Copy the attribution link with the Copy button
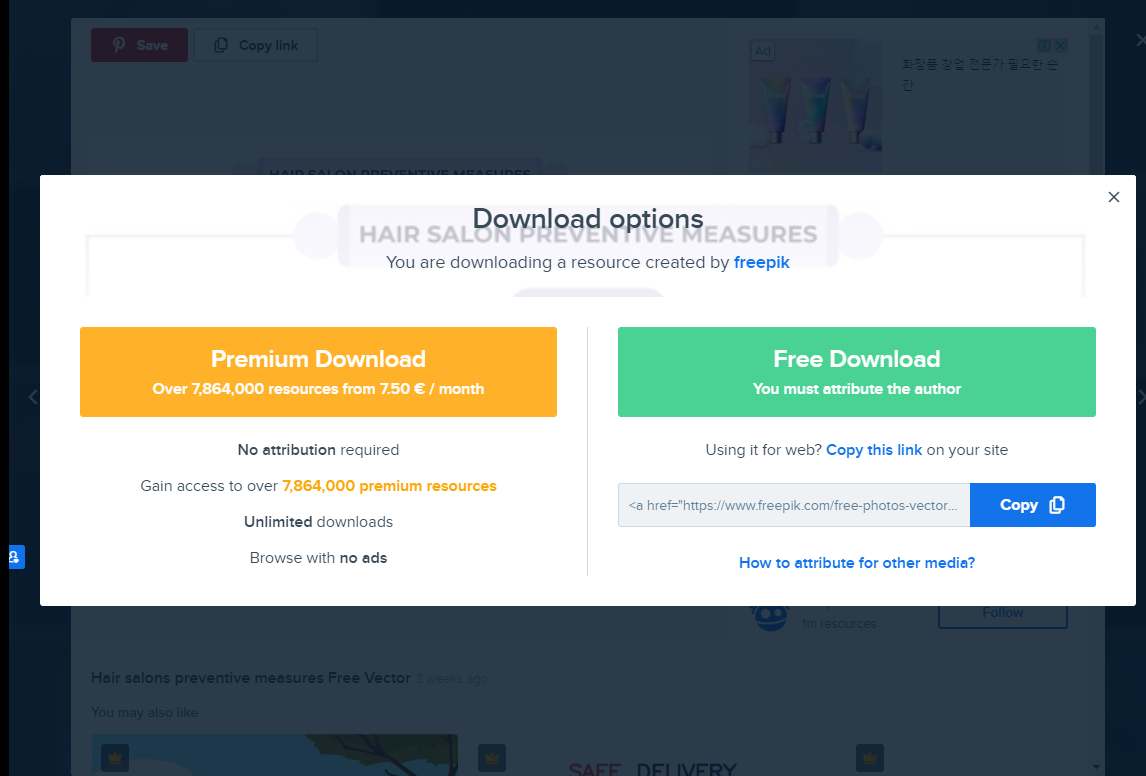 (1032, 505)
